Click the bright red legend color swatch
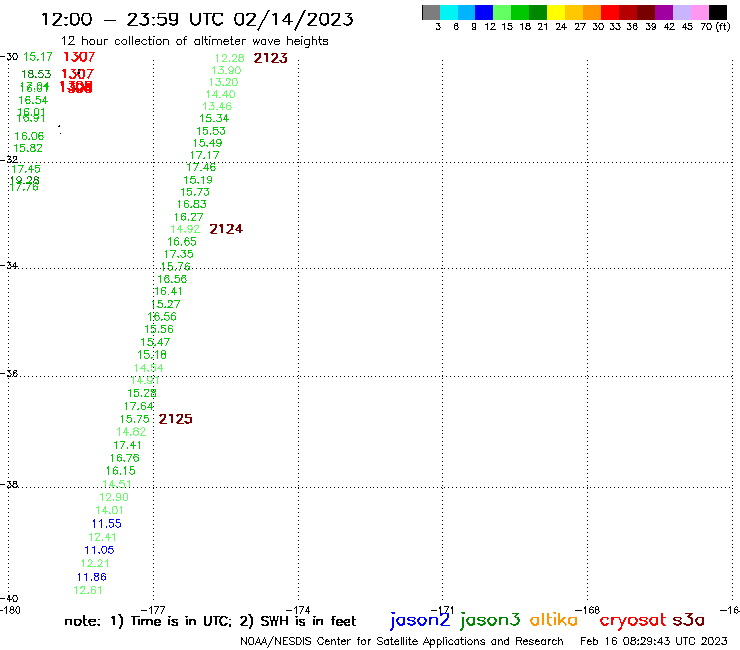 (610, 12)
